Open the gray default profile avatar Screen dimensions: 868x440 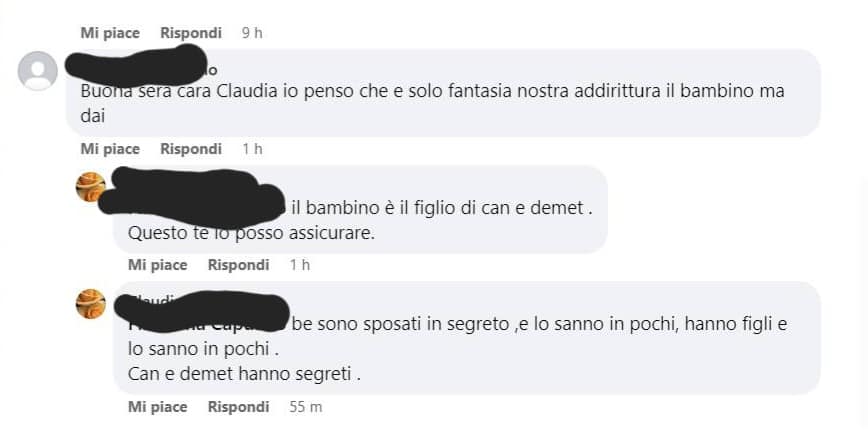click(38, 71)
